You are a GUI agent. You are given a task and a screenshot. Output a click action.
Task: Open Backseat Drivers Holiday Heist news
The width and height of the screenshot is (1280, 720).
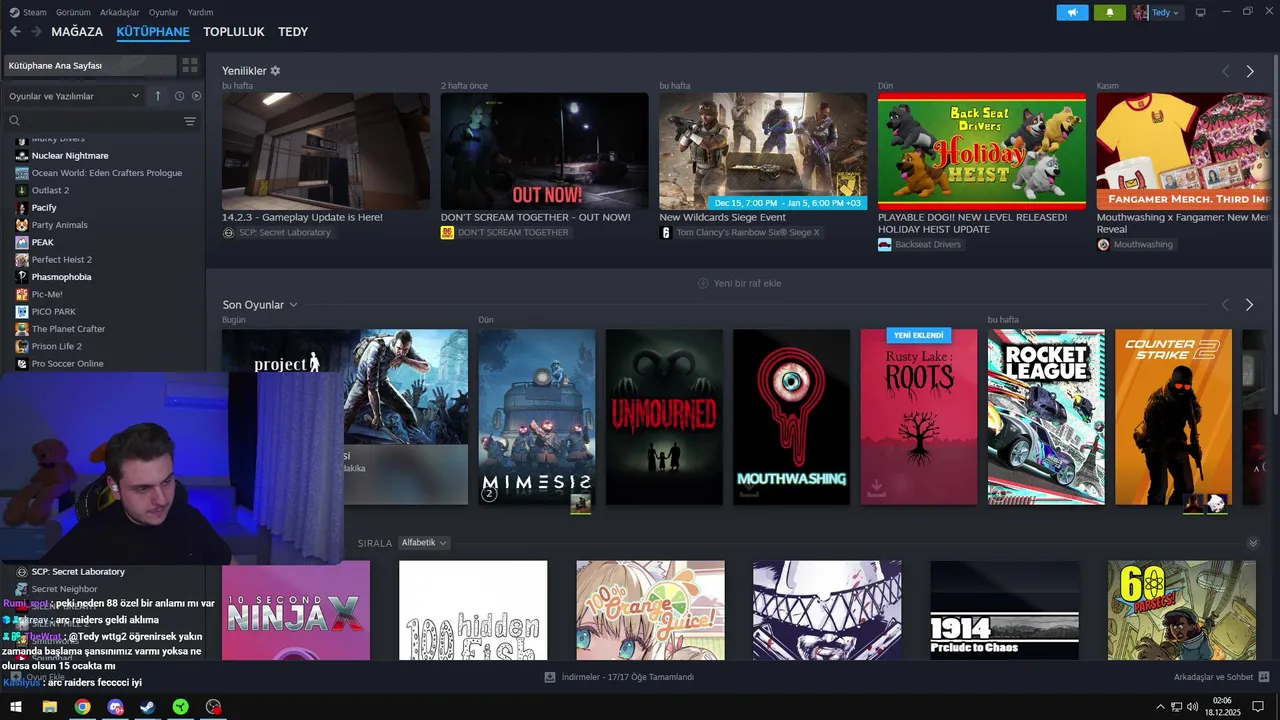tap(982, 151)
